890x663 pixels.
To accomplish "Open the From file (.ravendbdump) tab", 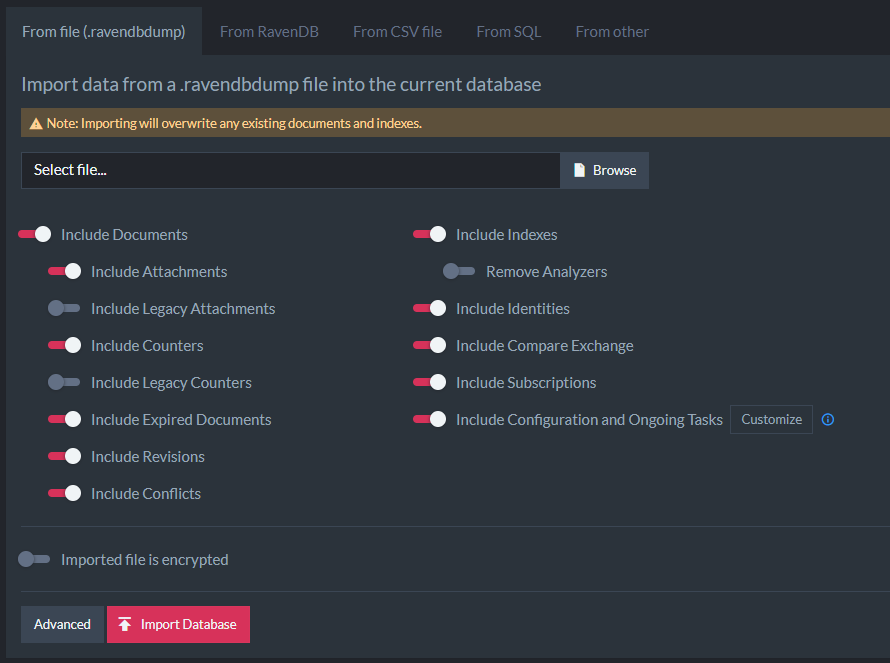I will coord(104,31).
